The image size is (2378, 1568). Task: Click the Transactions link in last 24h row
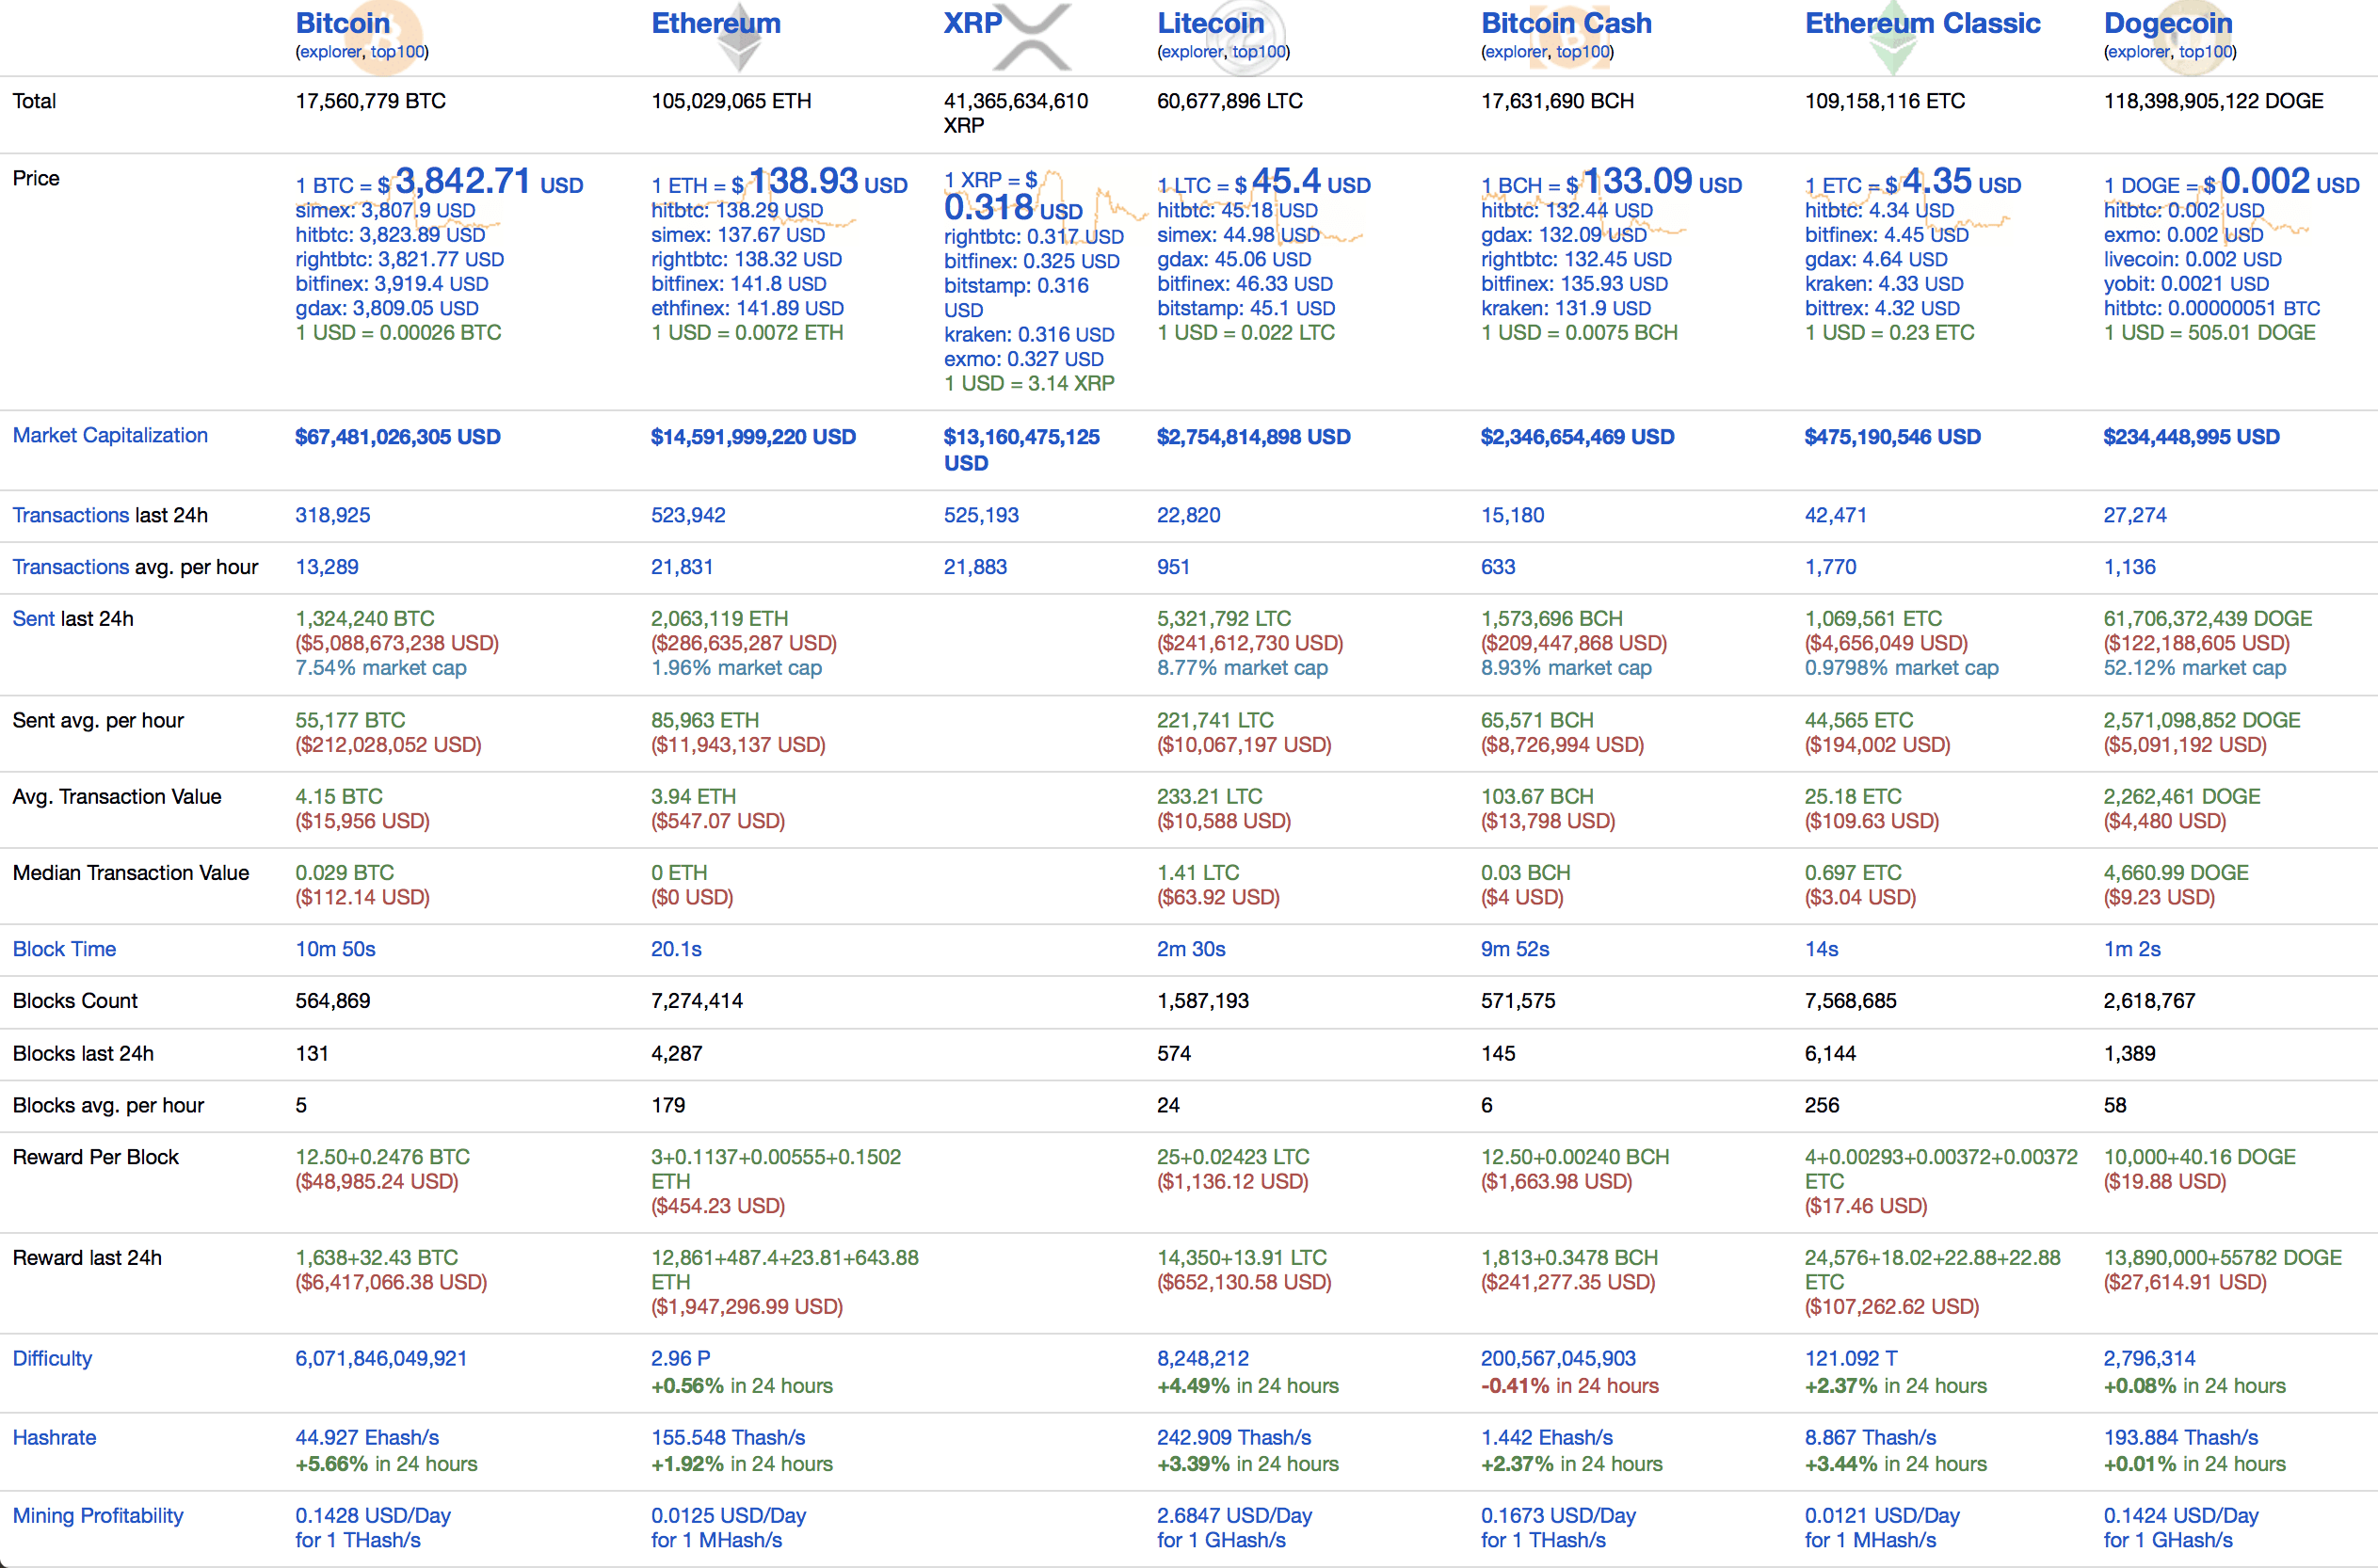[70, 515]
